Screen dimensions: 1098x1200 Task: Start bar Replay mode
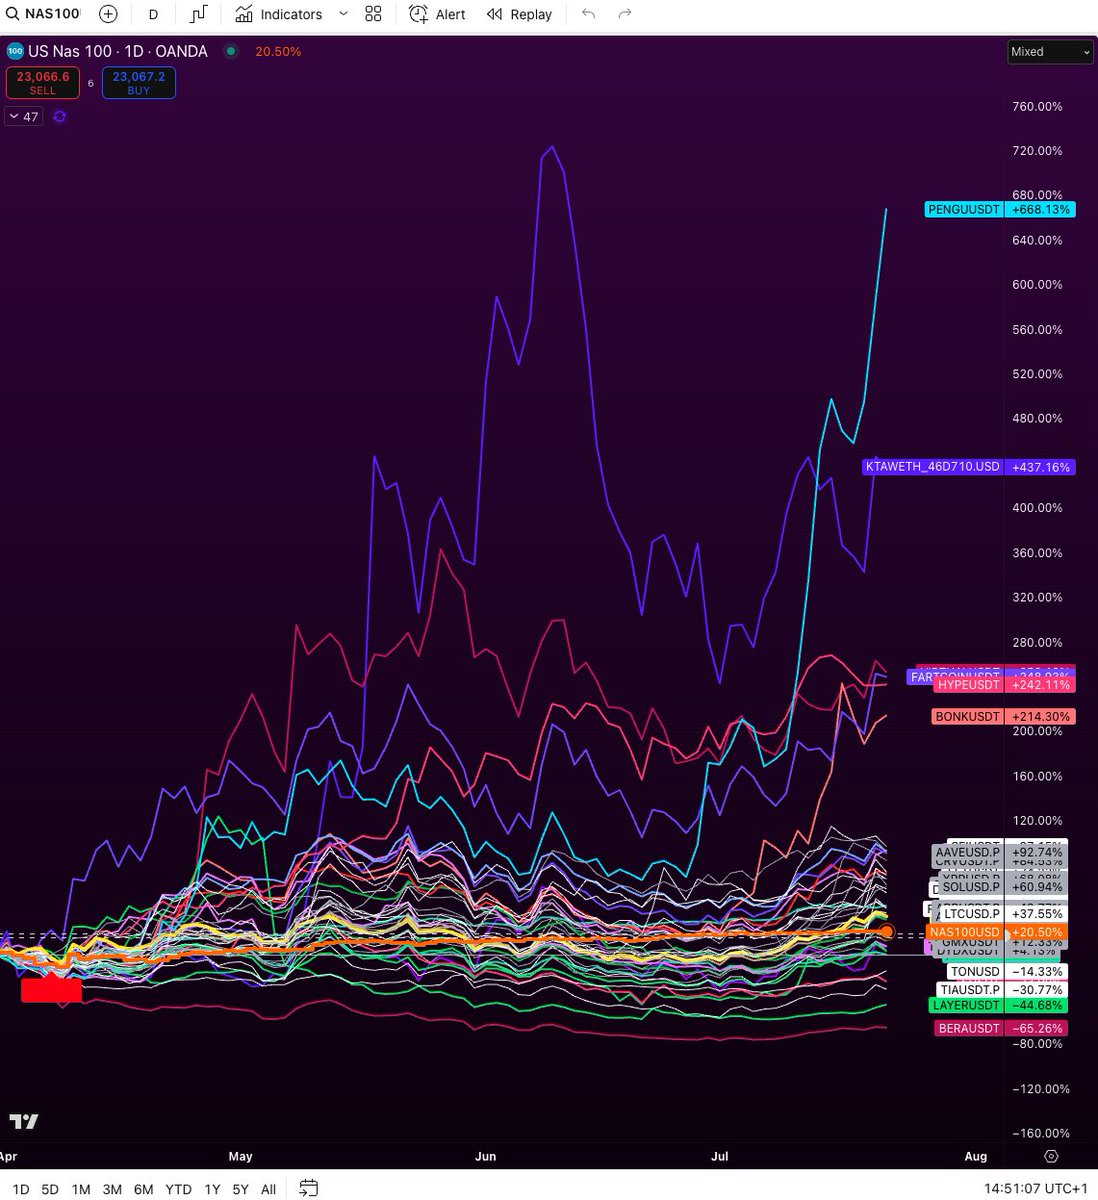click(x=519, y=14)
